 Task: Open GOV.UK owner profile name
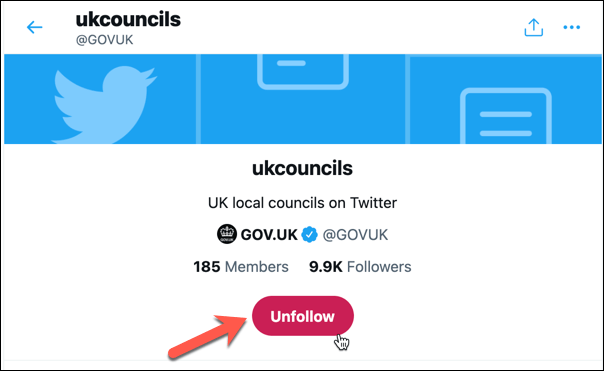coord(269,234)
